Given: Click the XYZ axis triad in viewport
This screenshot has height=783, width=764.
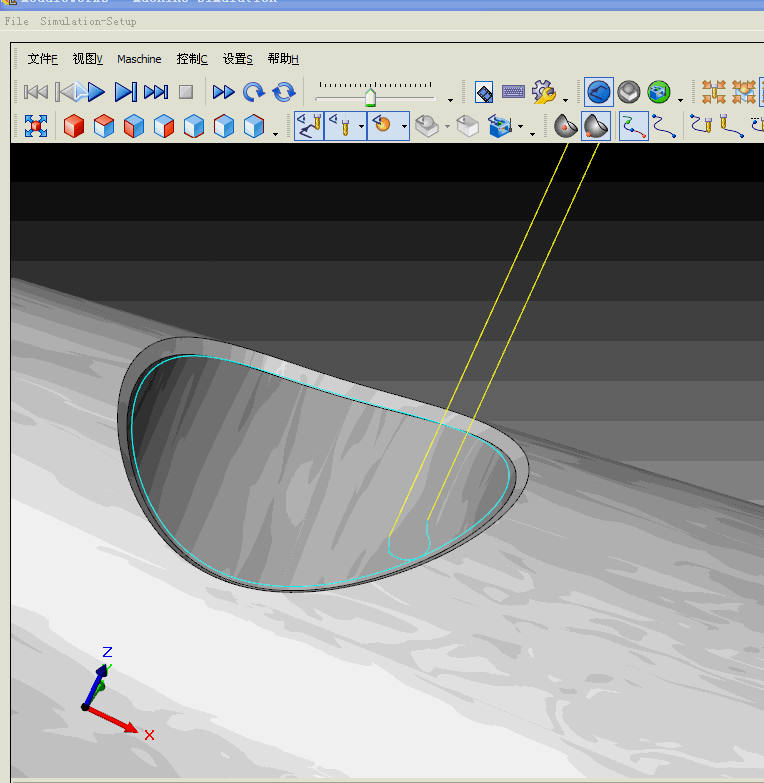Looking at the screenshot, I should [117, 694].
